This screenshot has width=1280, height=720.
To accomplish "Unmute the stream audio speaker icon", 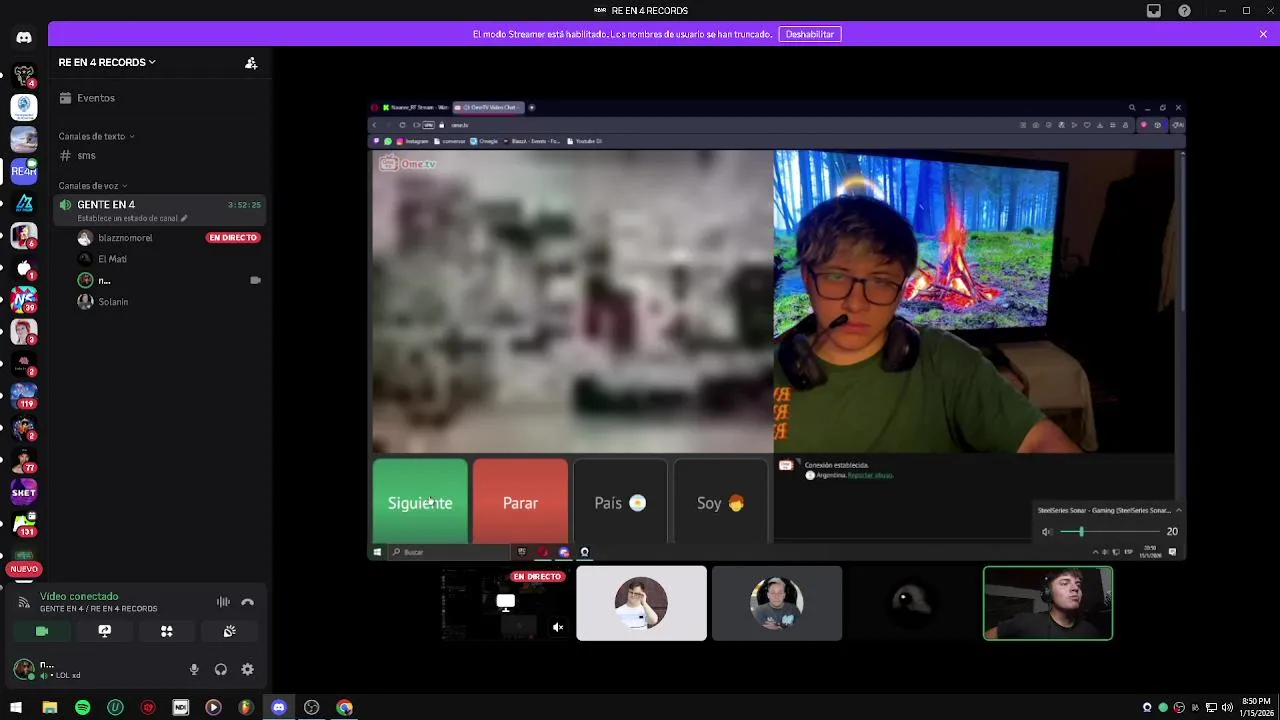I will (558, 628).
